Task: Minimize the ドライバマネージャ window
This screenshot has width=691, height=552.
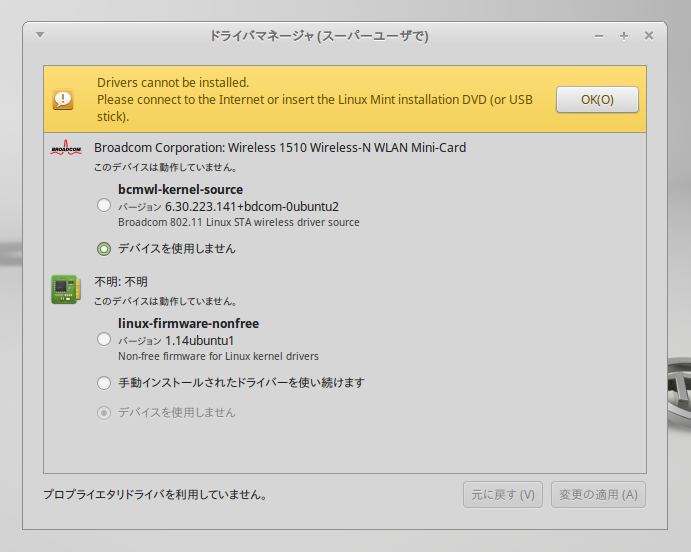Action: point(599,36)
